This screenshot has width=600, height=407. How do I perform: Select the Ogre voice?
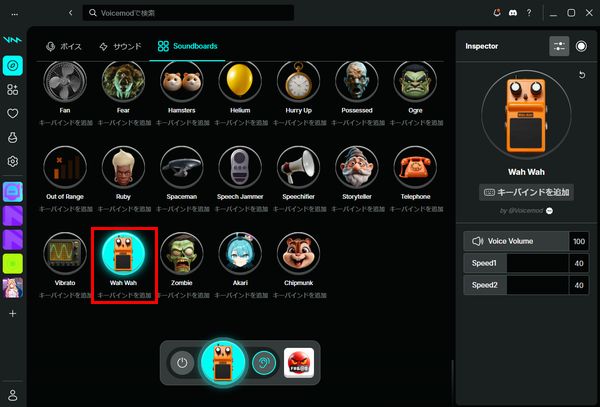(415, 81)
